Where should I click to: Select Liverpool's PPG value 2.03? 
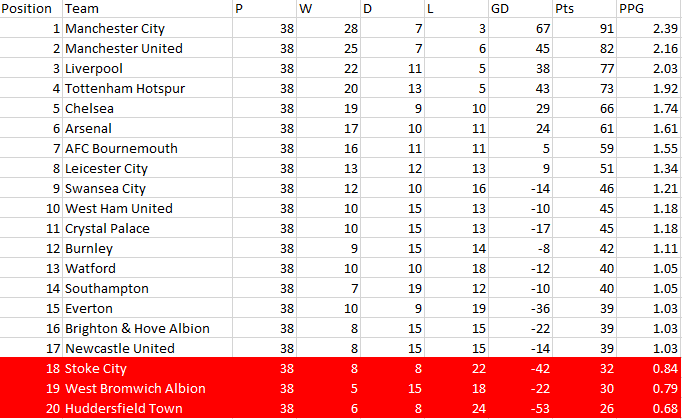tap(649, 68)
